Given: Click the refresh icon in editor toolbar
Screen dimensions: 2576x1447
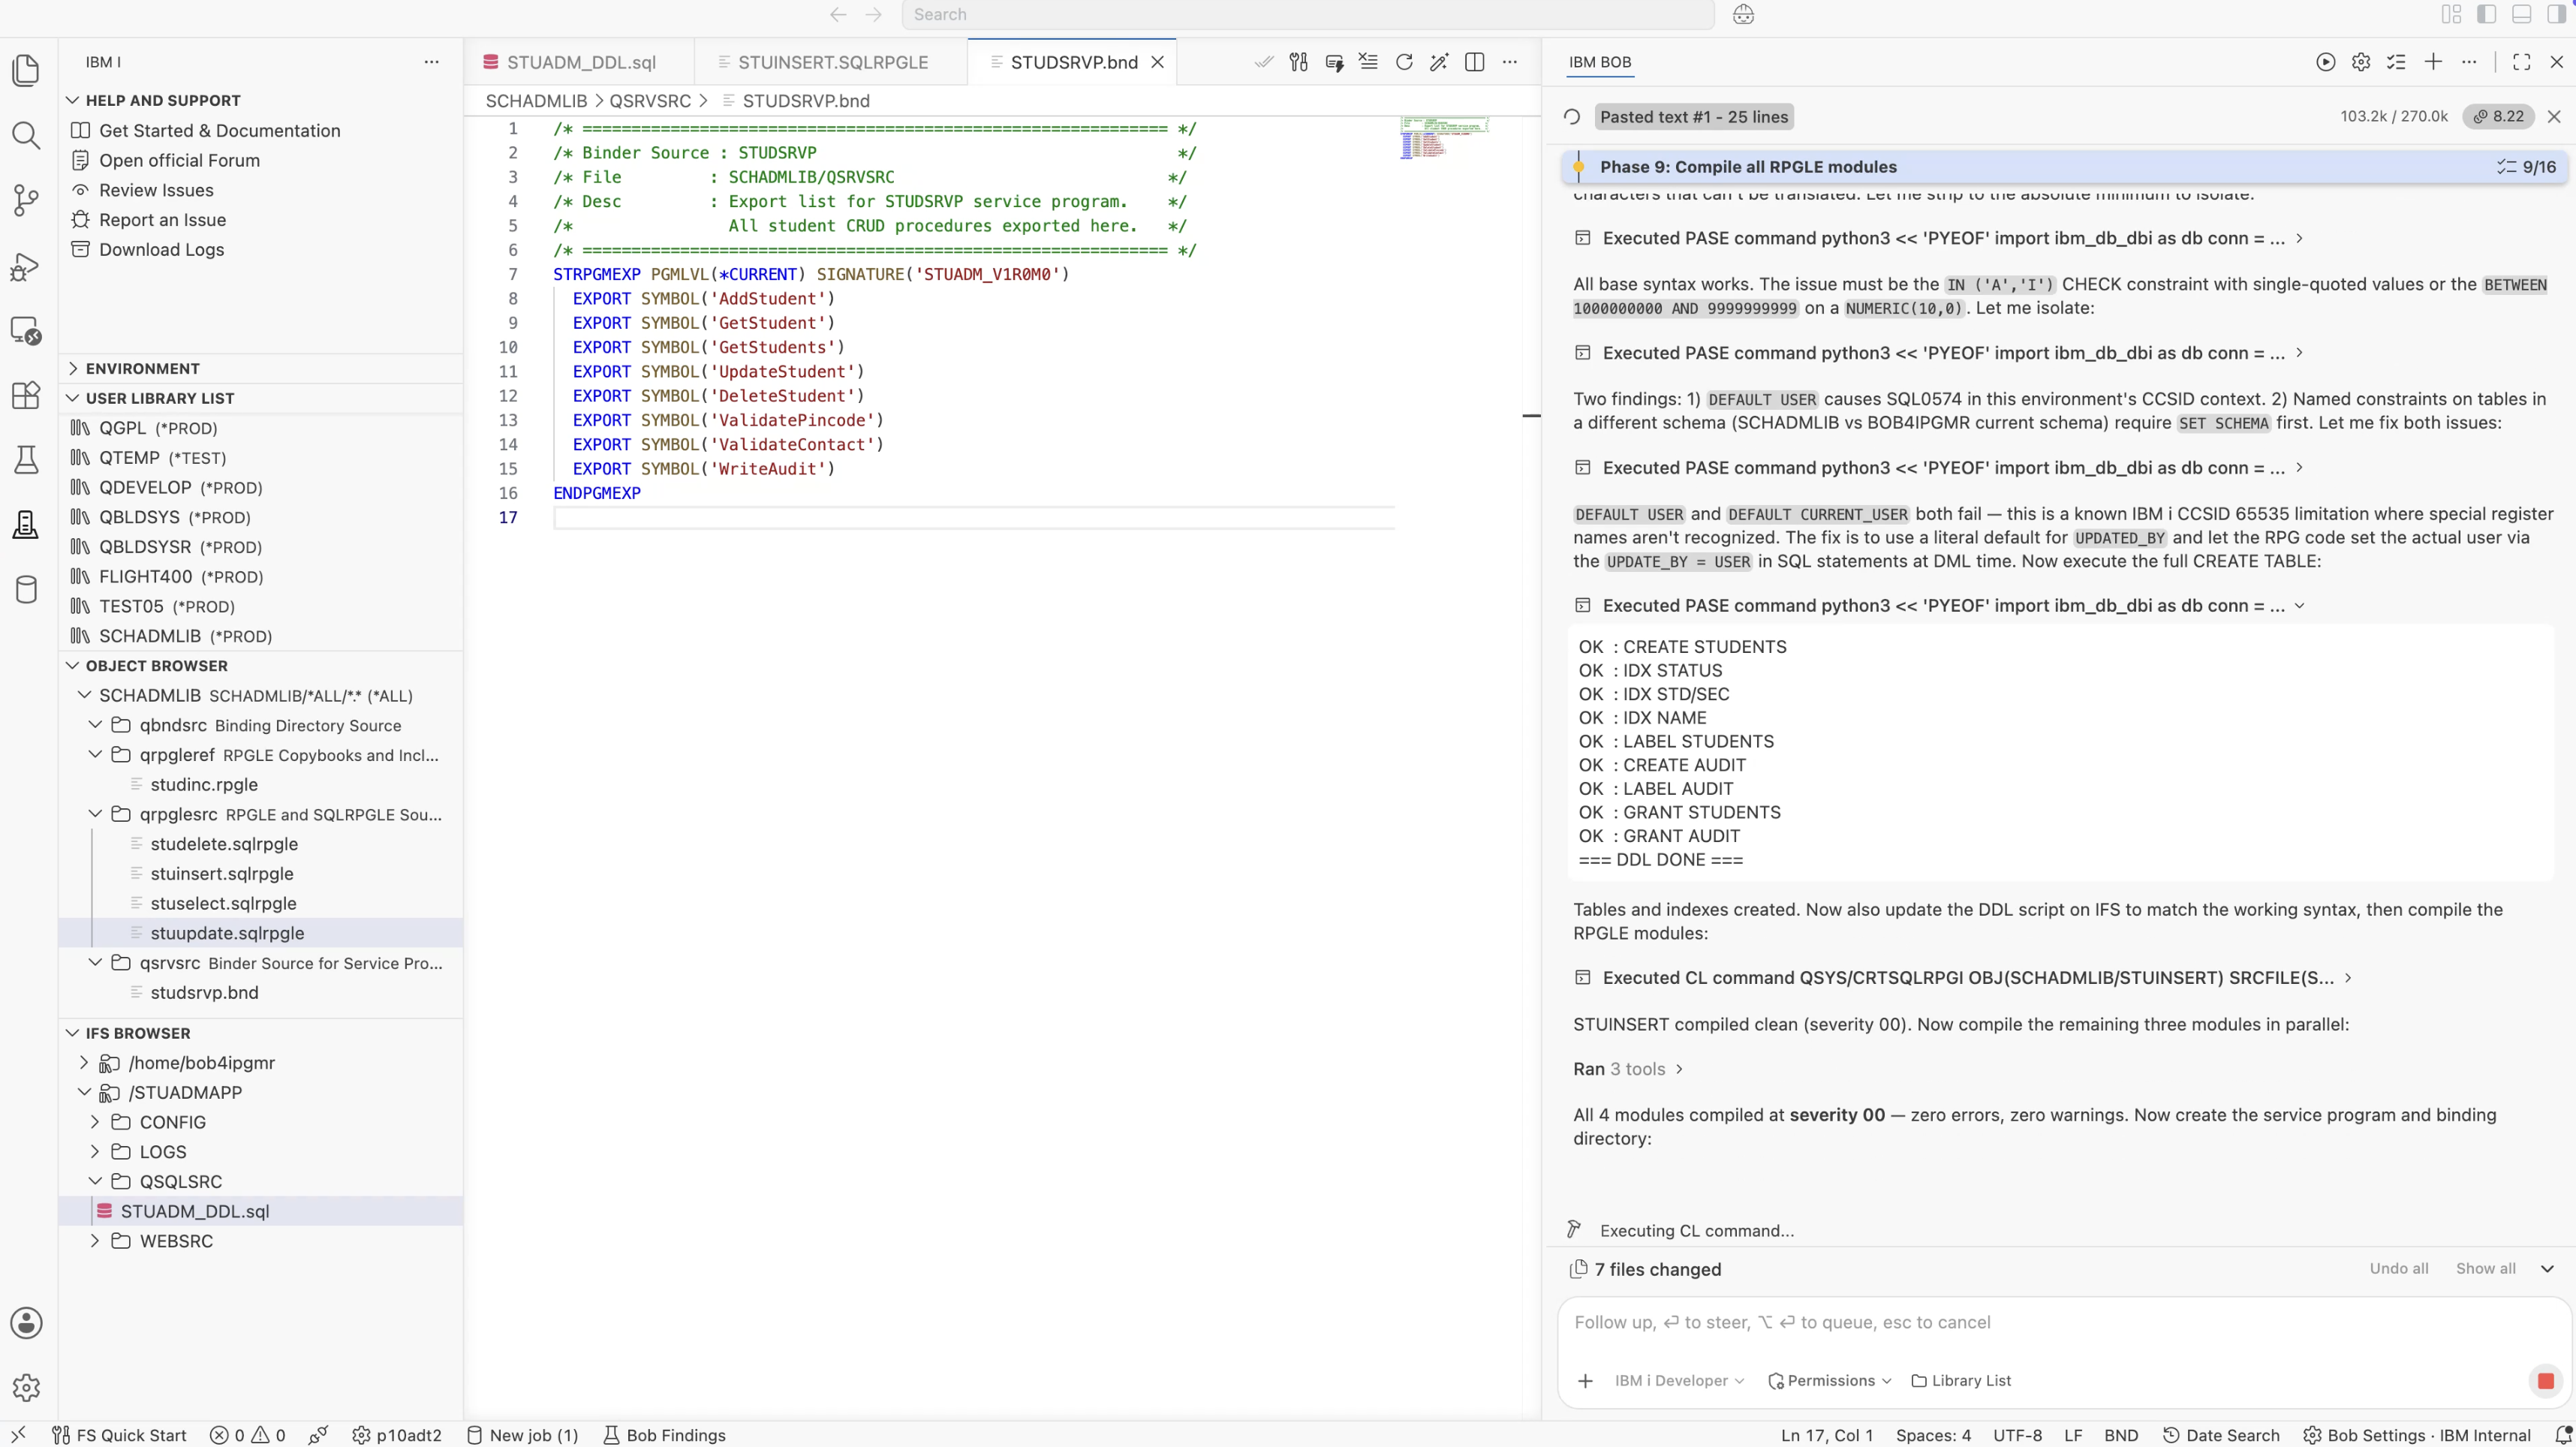Looking at the screenshot, I should pyautogui.click(x=1404, y=62).
